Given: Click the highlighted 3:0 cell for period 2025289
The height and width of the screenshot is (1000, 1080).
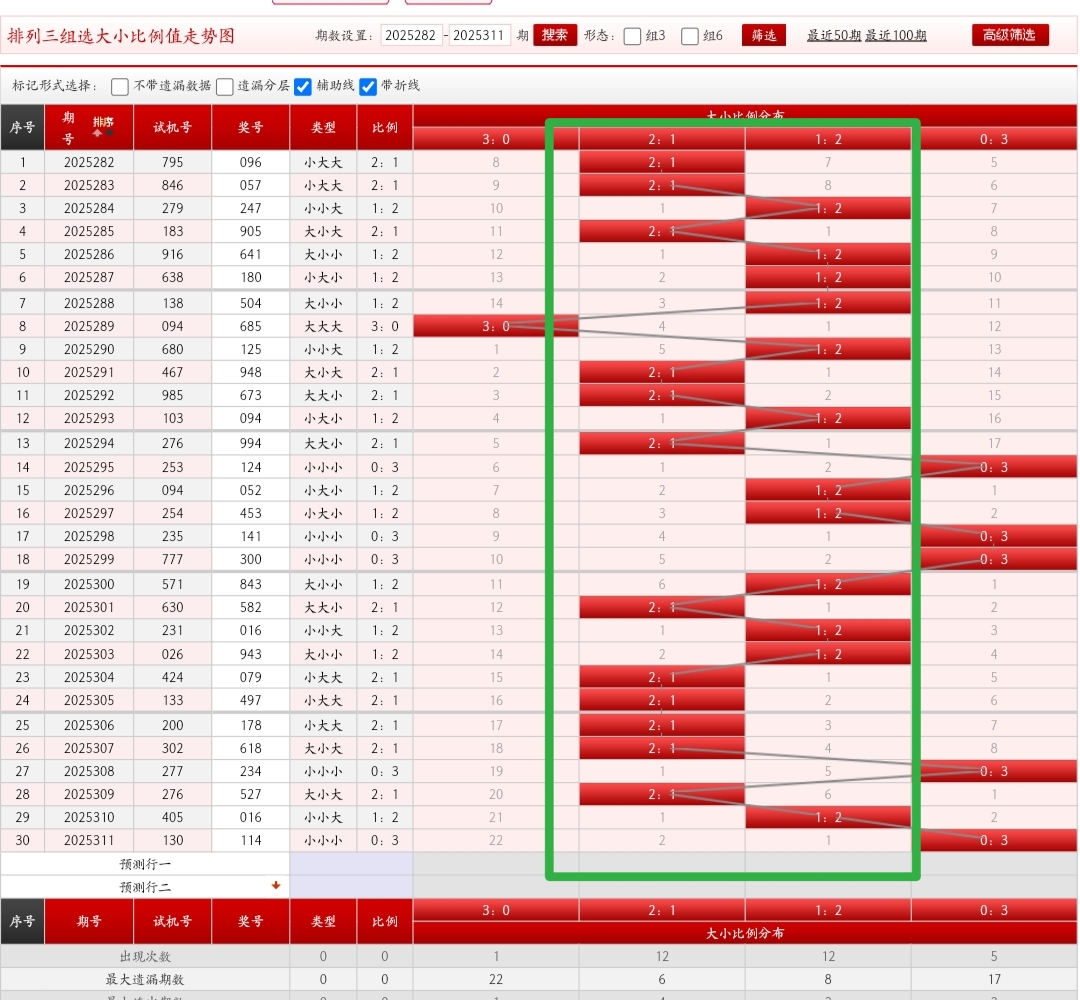Looking at the screenshot, I should click(495, 326).
